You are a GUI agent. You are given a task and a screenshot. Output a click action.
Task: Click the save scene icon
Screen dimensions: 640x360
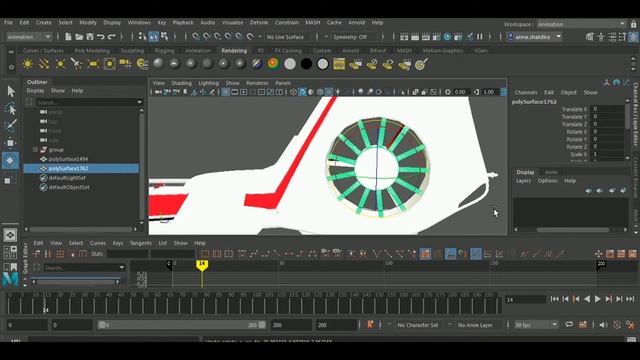90,37
